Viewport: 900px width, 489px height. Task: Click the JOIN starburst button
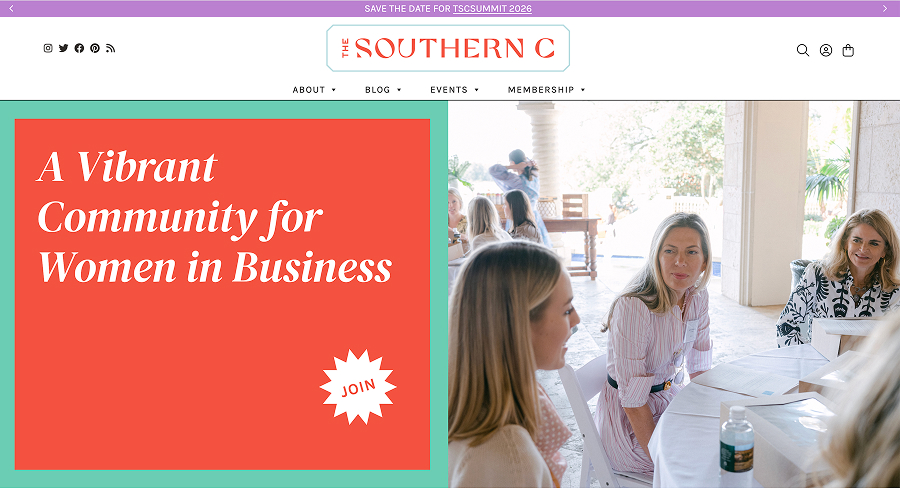click(x=358, y=387)
